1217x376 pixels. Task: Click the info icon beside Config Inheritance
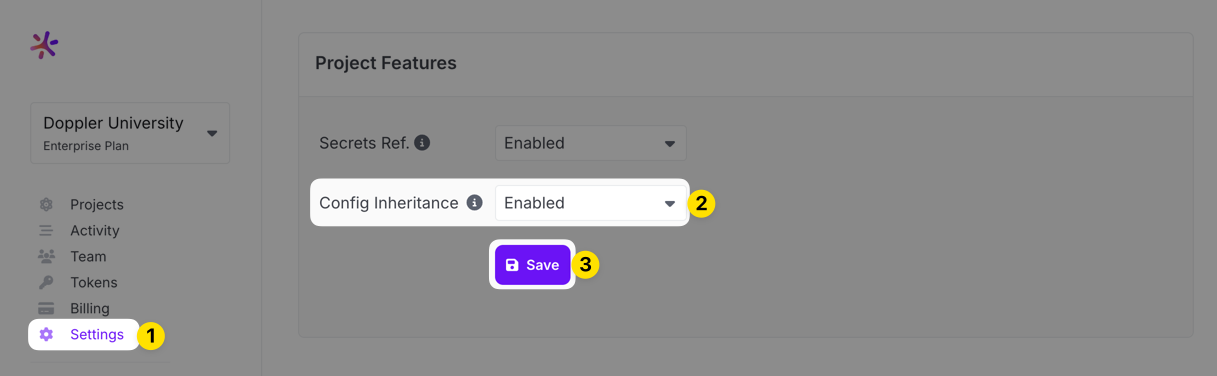tap(475, 203)
